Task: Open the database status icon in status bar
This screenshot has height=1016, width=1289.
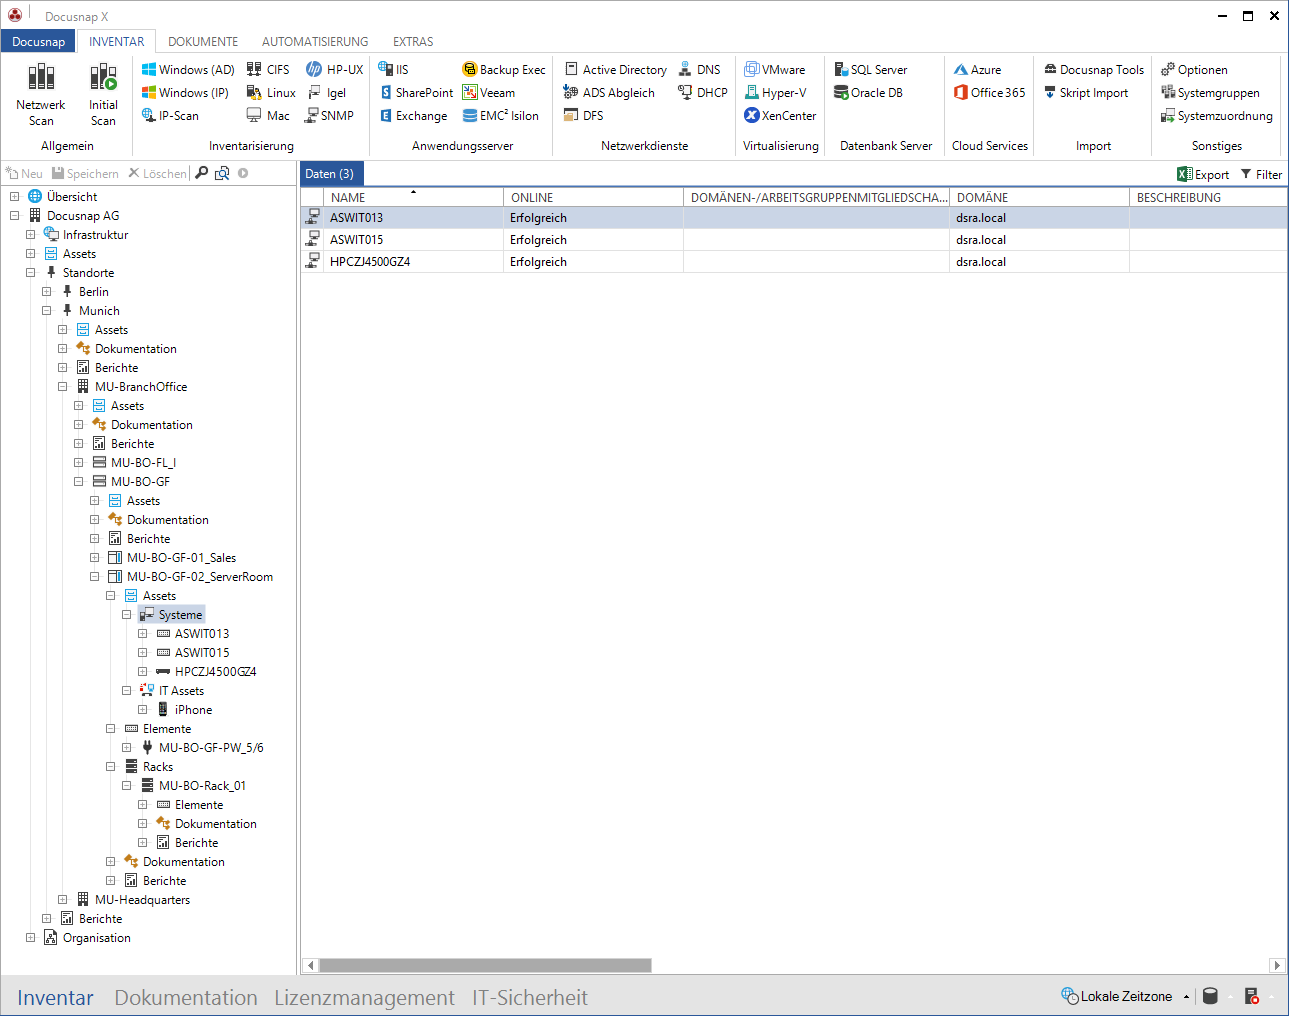Action: (x=1210, y=996)
